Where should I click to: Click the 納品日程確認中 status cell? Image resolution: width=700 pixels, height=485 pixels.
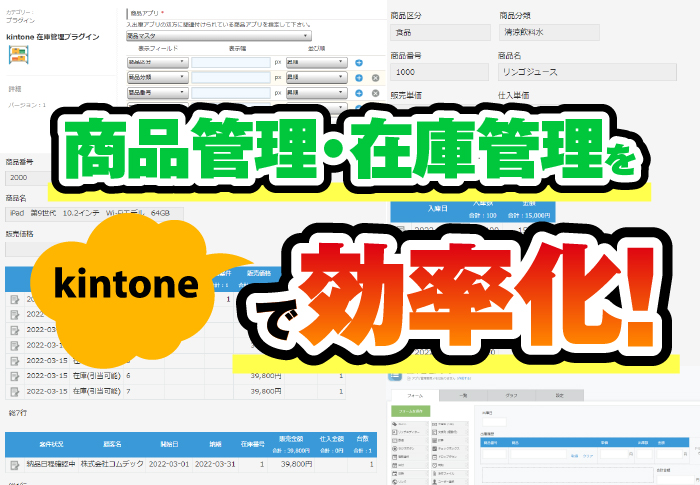[x=51, y=464]
